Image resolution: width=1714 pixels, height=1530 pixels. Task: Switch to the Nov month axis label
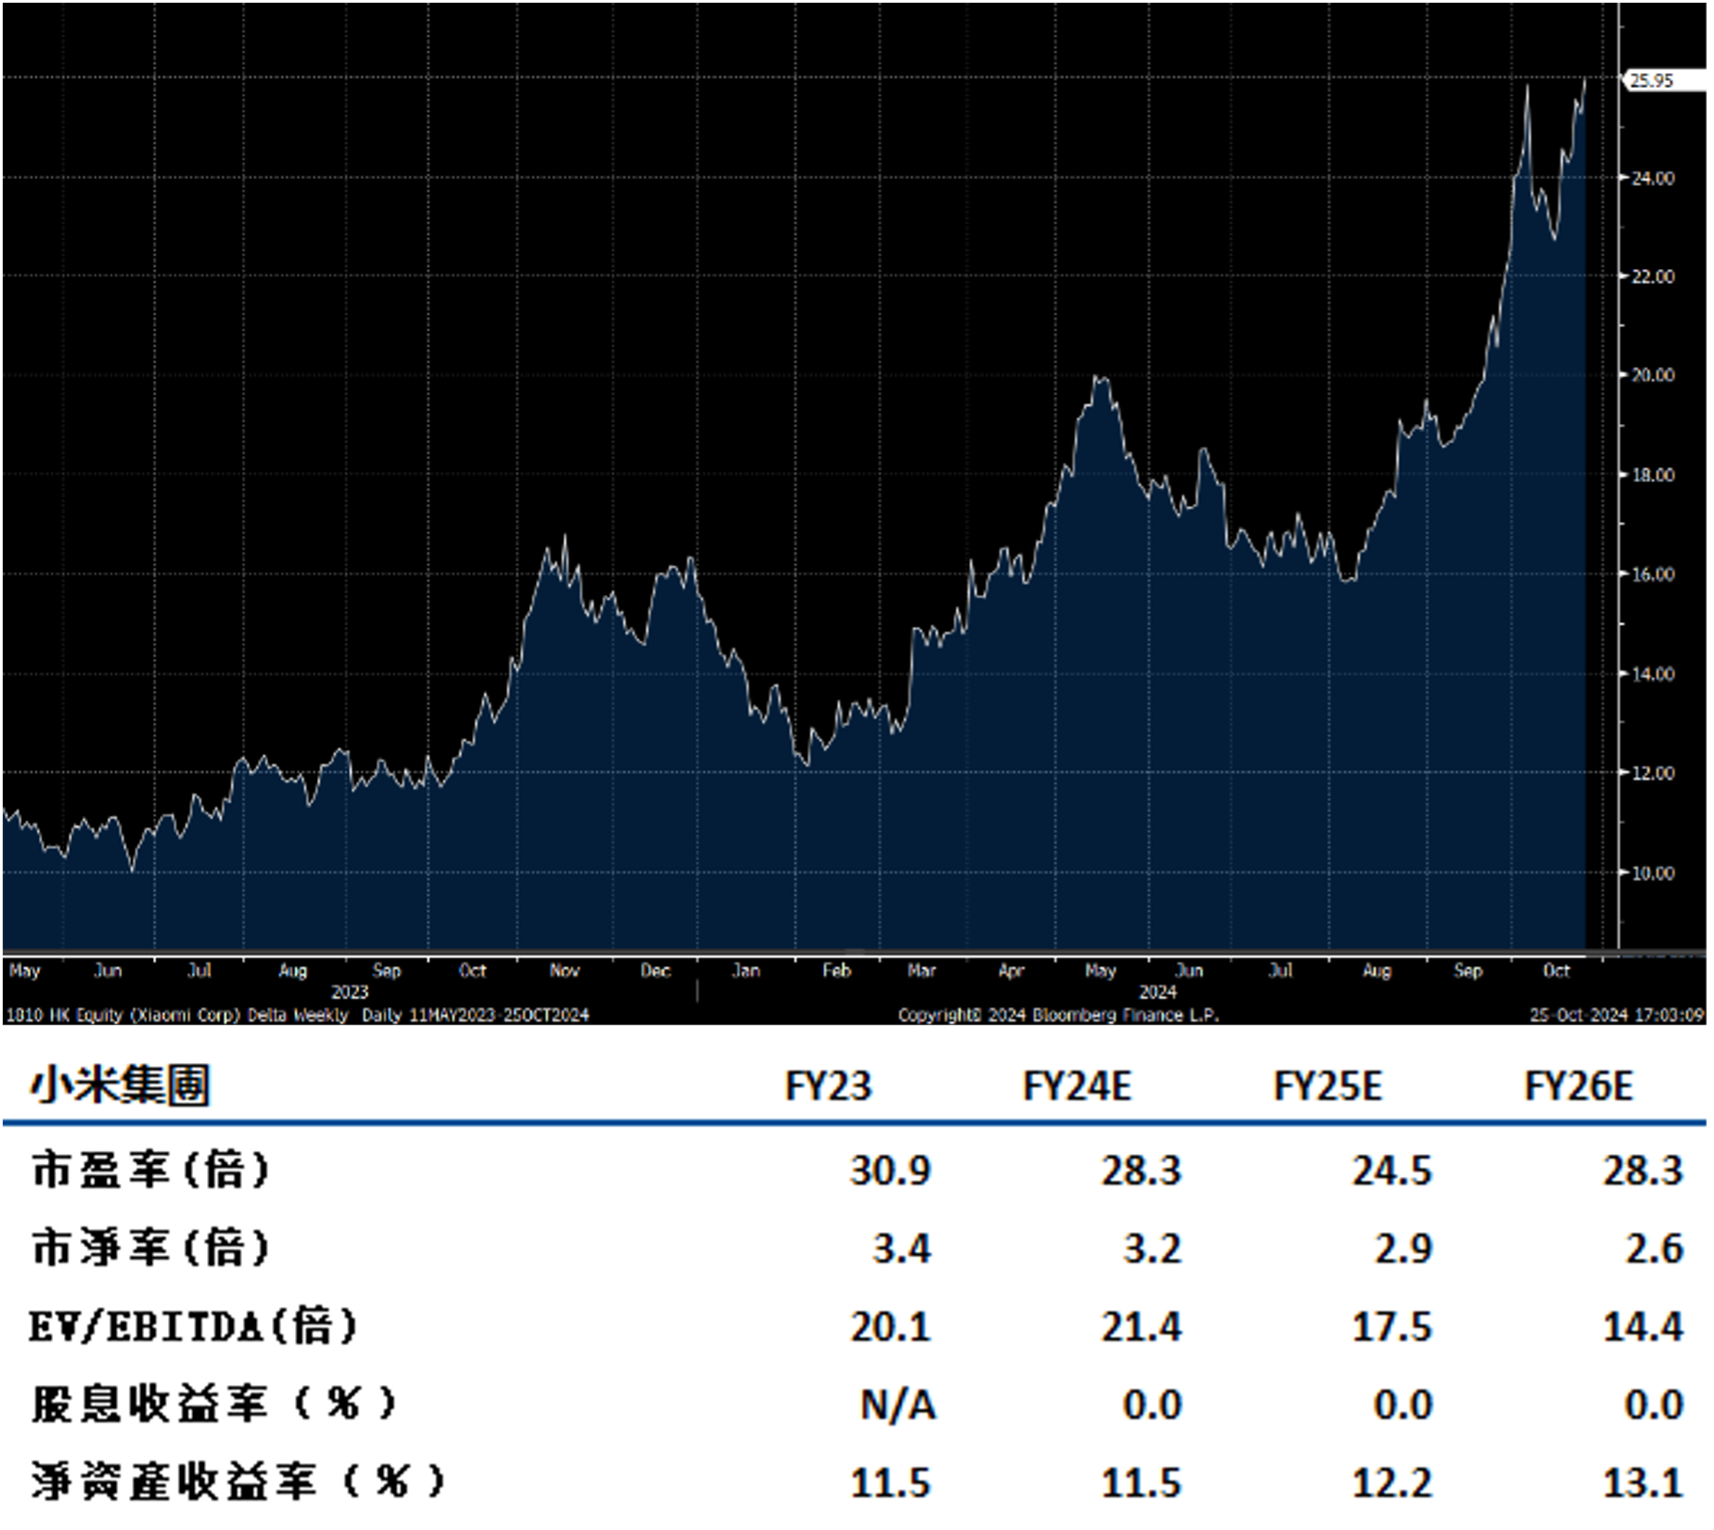[565, 970]
